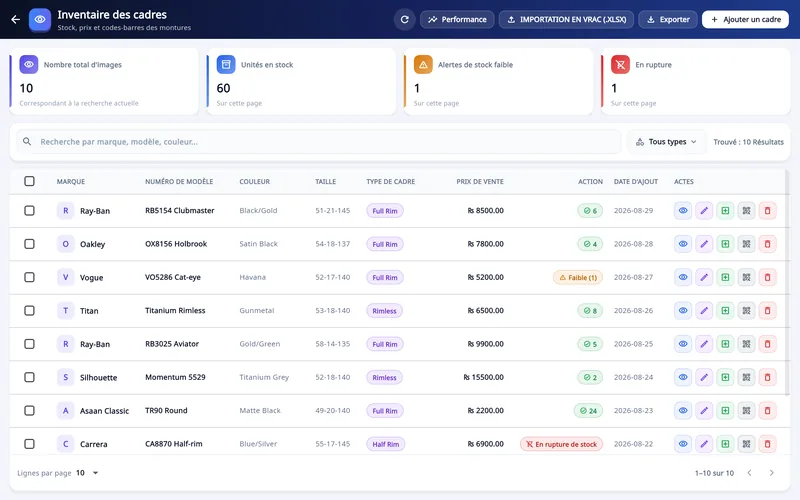
Task: Sort by DATE D'AJOUT column header
Action: (636, 182)
